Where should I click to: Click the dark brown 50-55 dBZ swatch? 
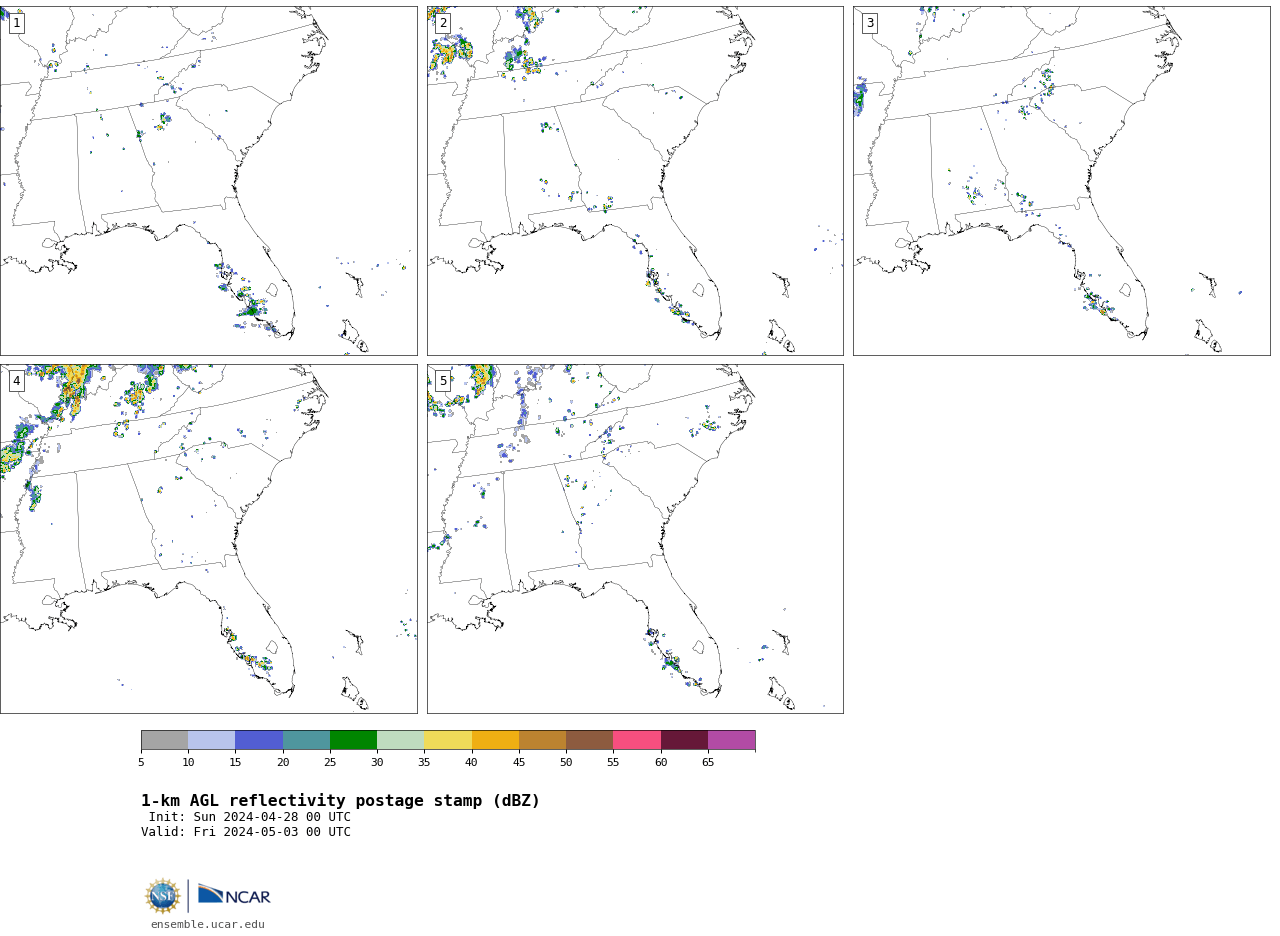[x=590, y=740]
